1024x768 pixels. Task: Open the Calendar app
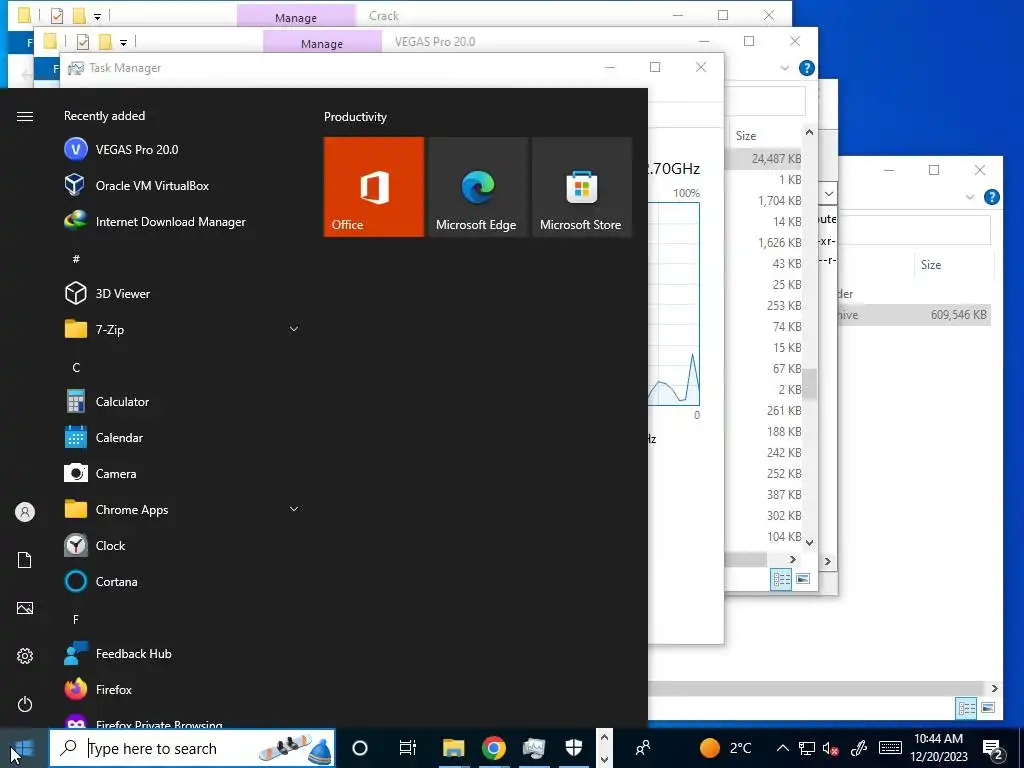click(103, 438)
